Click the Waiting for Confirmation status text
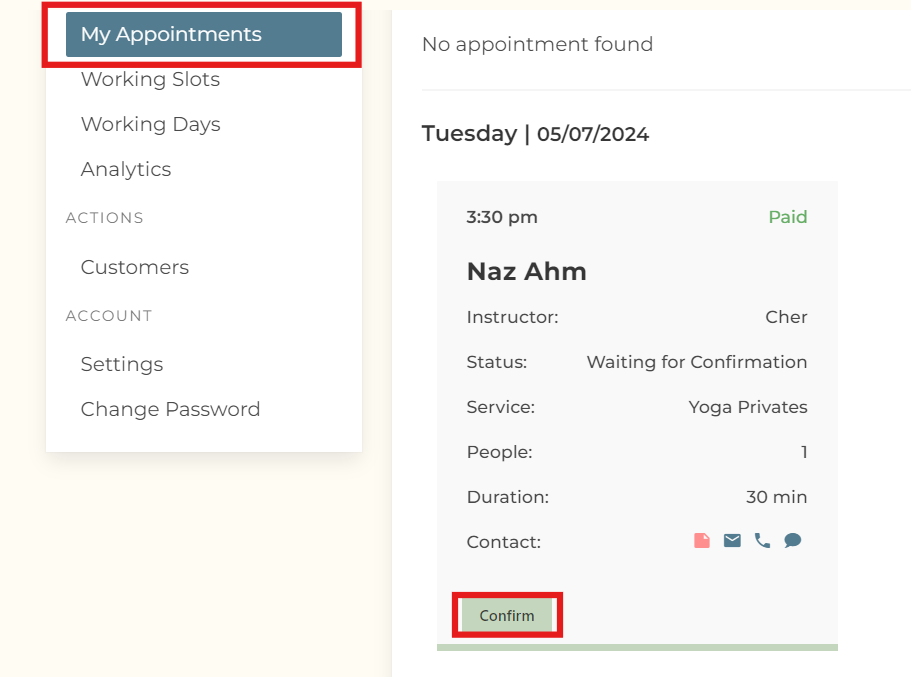The width and height of the screenshot is (911, 677). click(696, 363)
